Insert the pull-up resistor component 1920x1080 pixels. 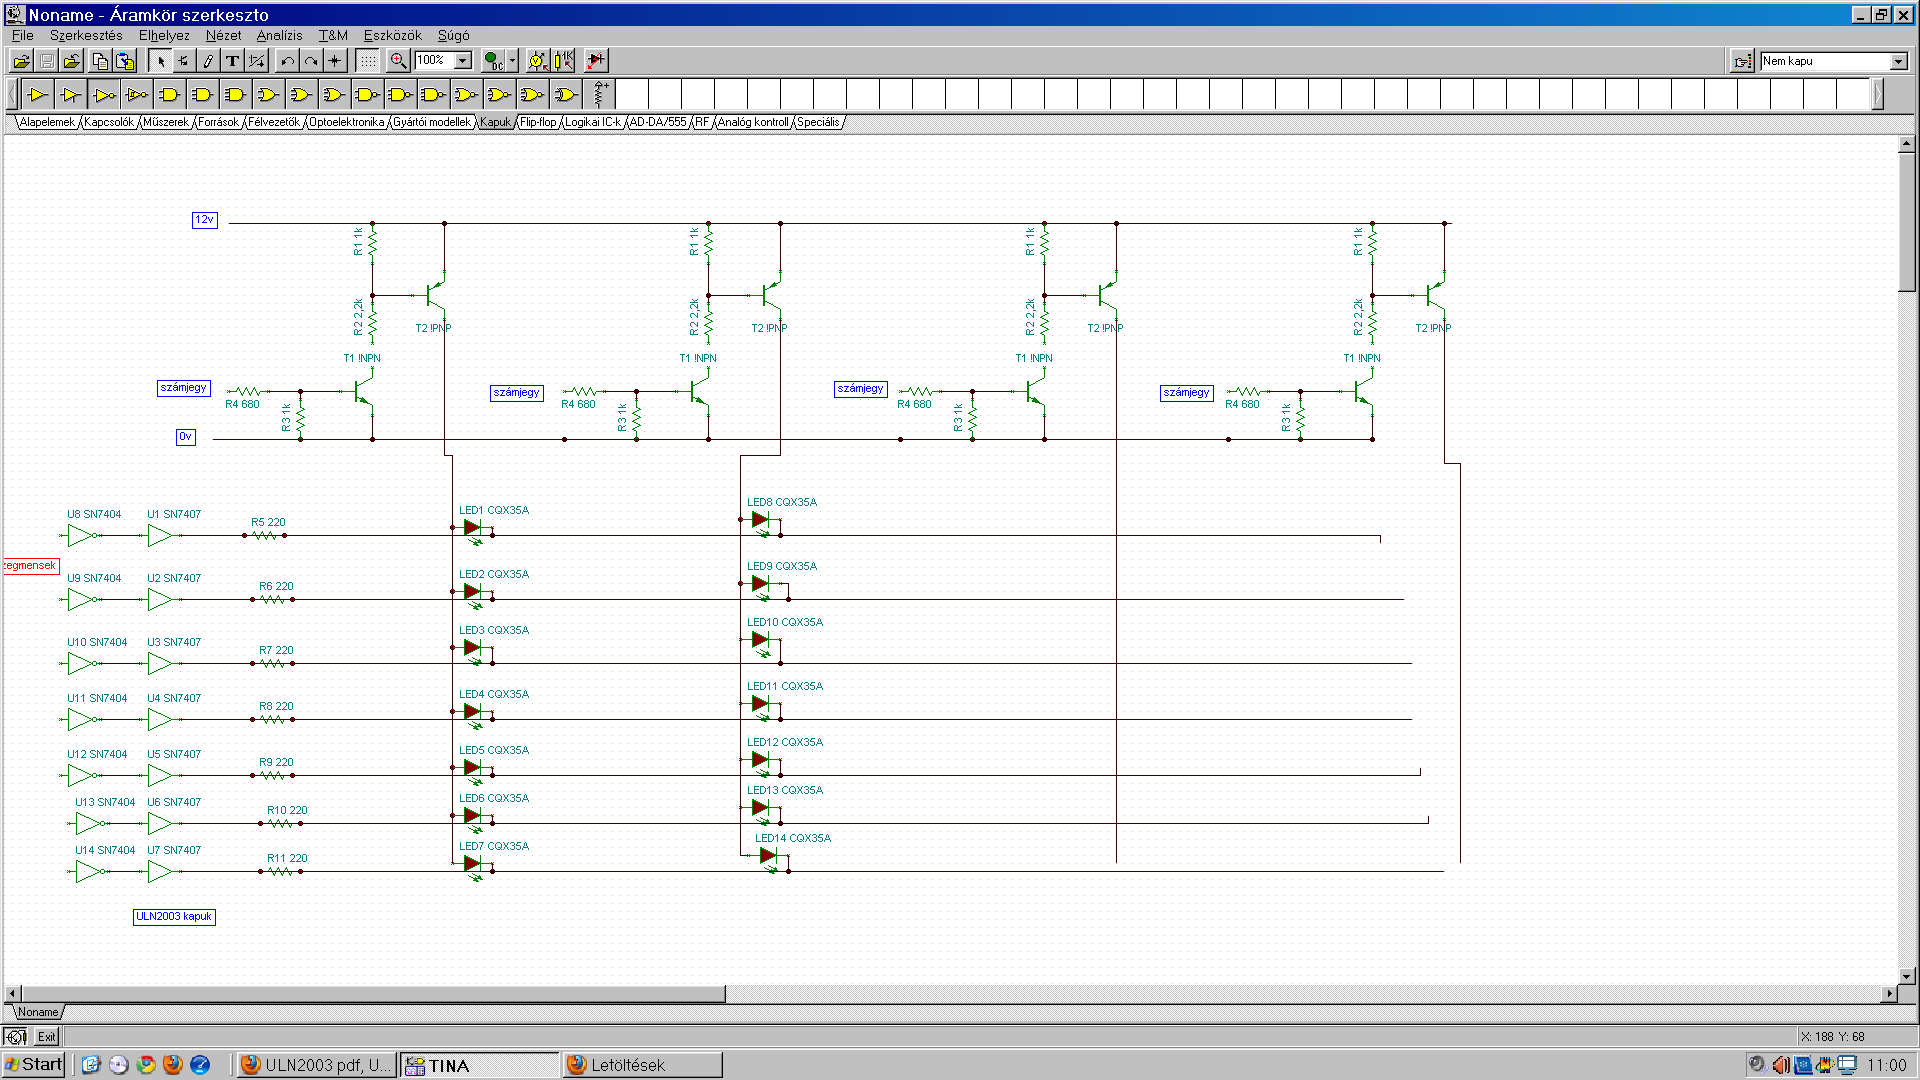[x=599, y=94]
